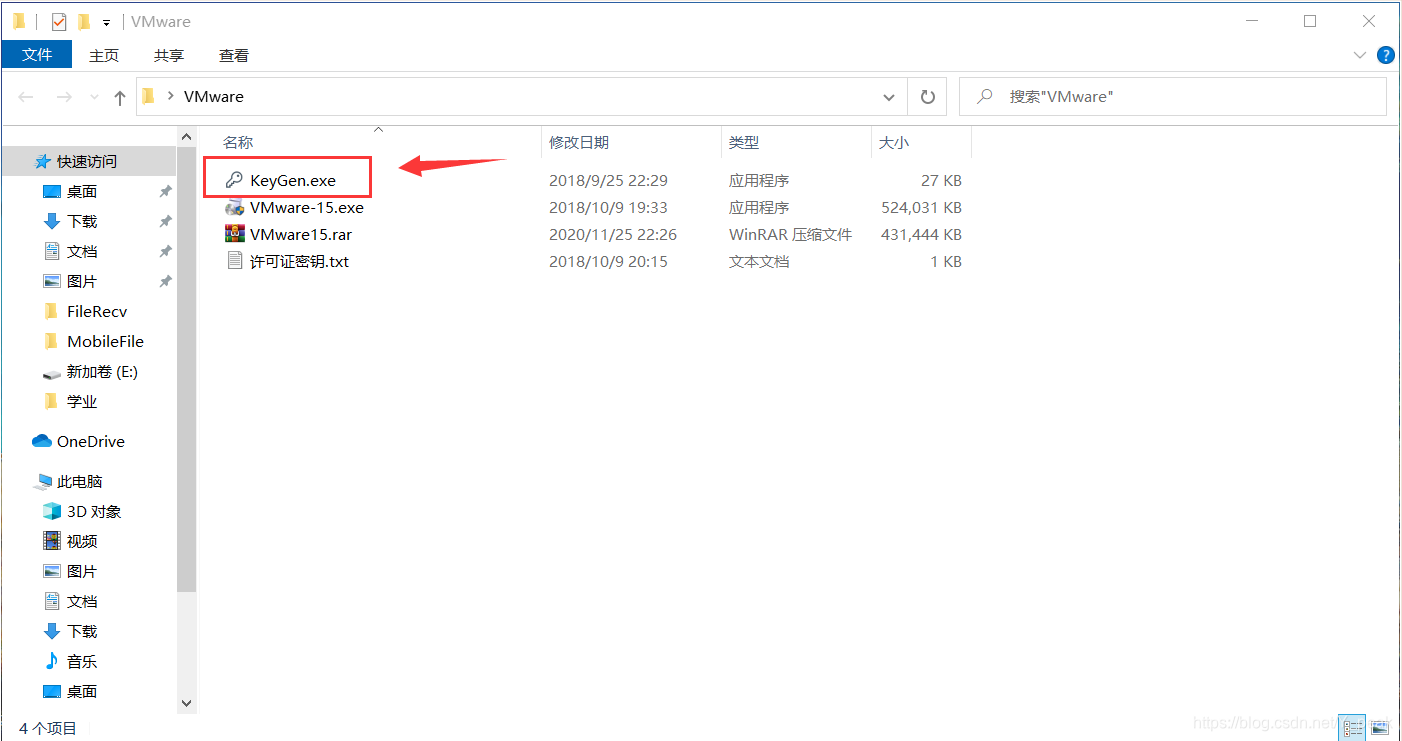Image resolution: width=1402 pixels, height=741 pixels.
Task: Expand the ribbon with the chevron
Action: coord(1360,55)
